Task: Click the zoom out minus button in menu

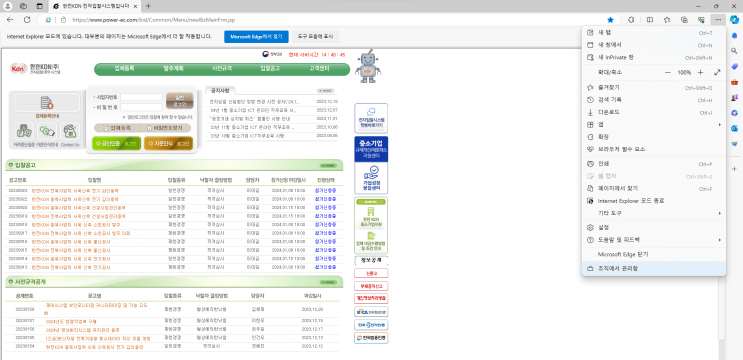Action: [x=668, y=72]
